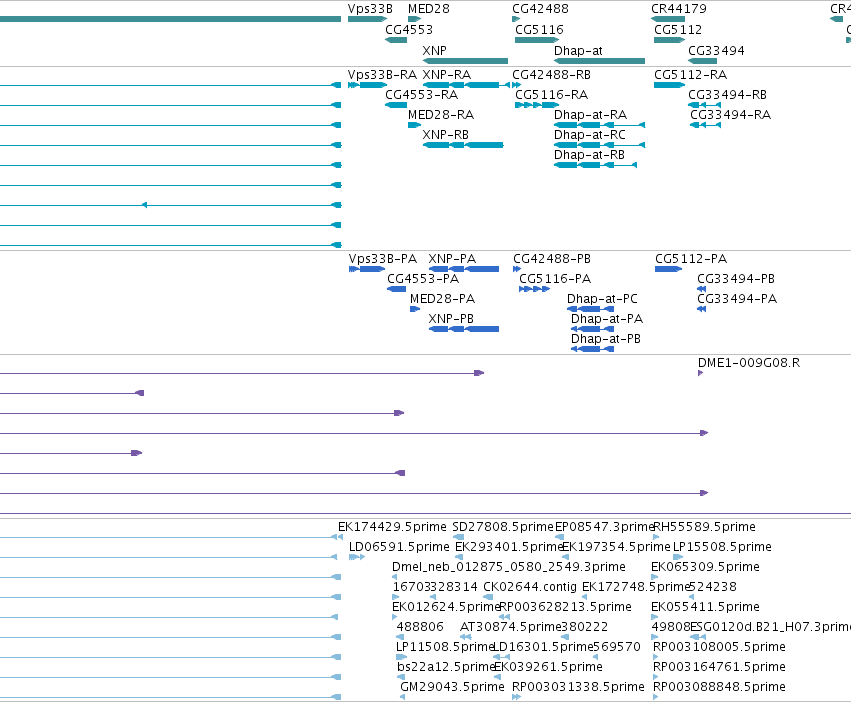Select EST RP003108005.5prime label

719,647
